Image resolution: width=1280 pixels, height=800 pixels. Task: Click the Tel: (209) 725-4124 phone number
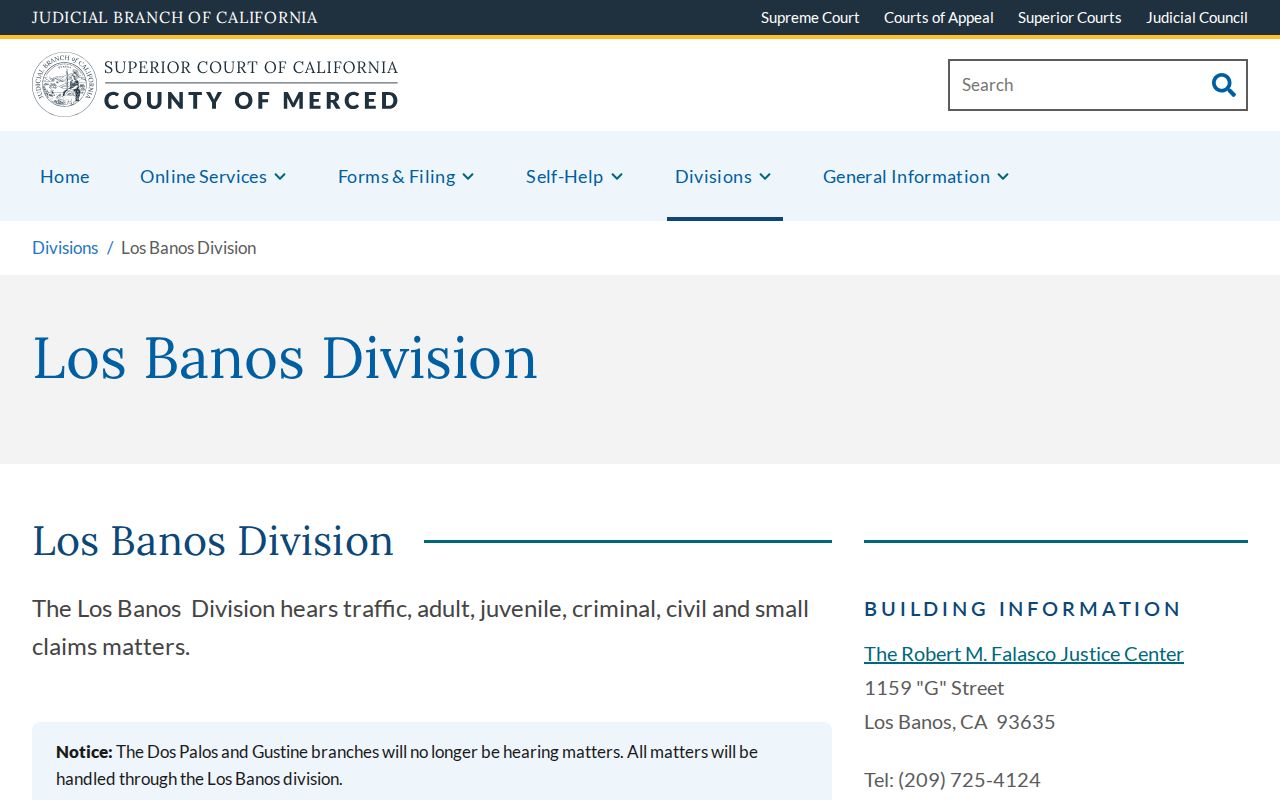point(952,780)
